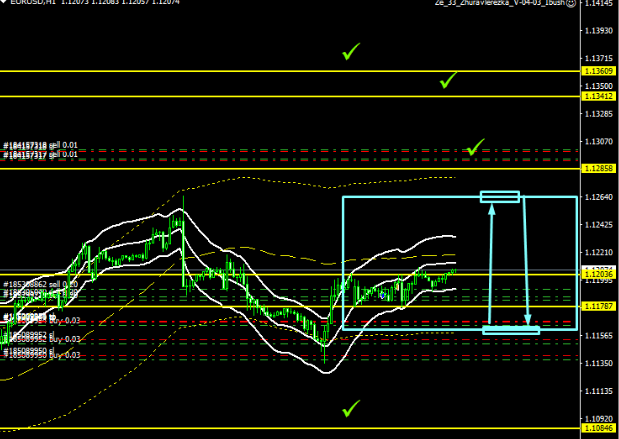Click the topmost green checkmark
This screenshot has width=619, height=439.
pyautogui.click(x=350, y=51)
